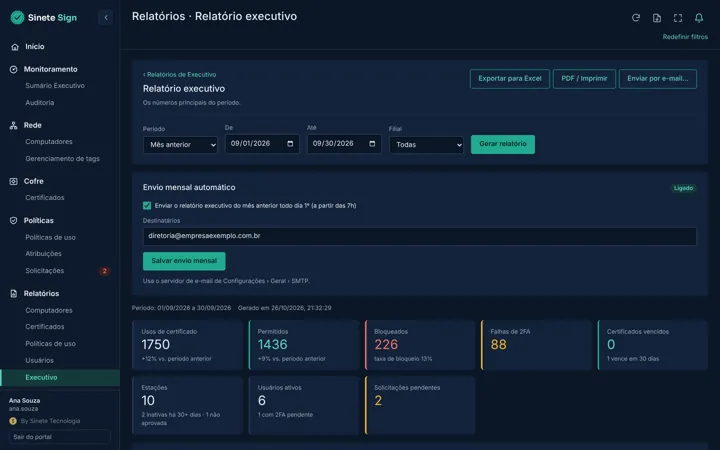Click the Relatórios section header in sidebar
Screen dimensions: 720x450
[x=41, y=293]
